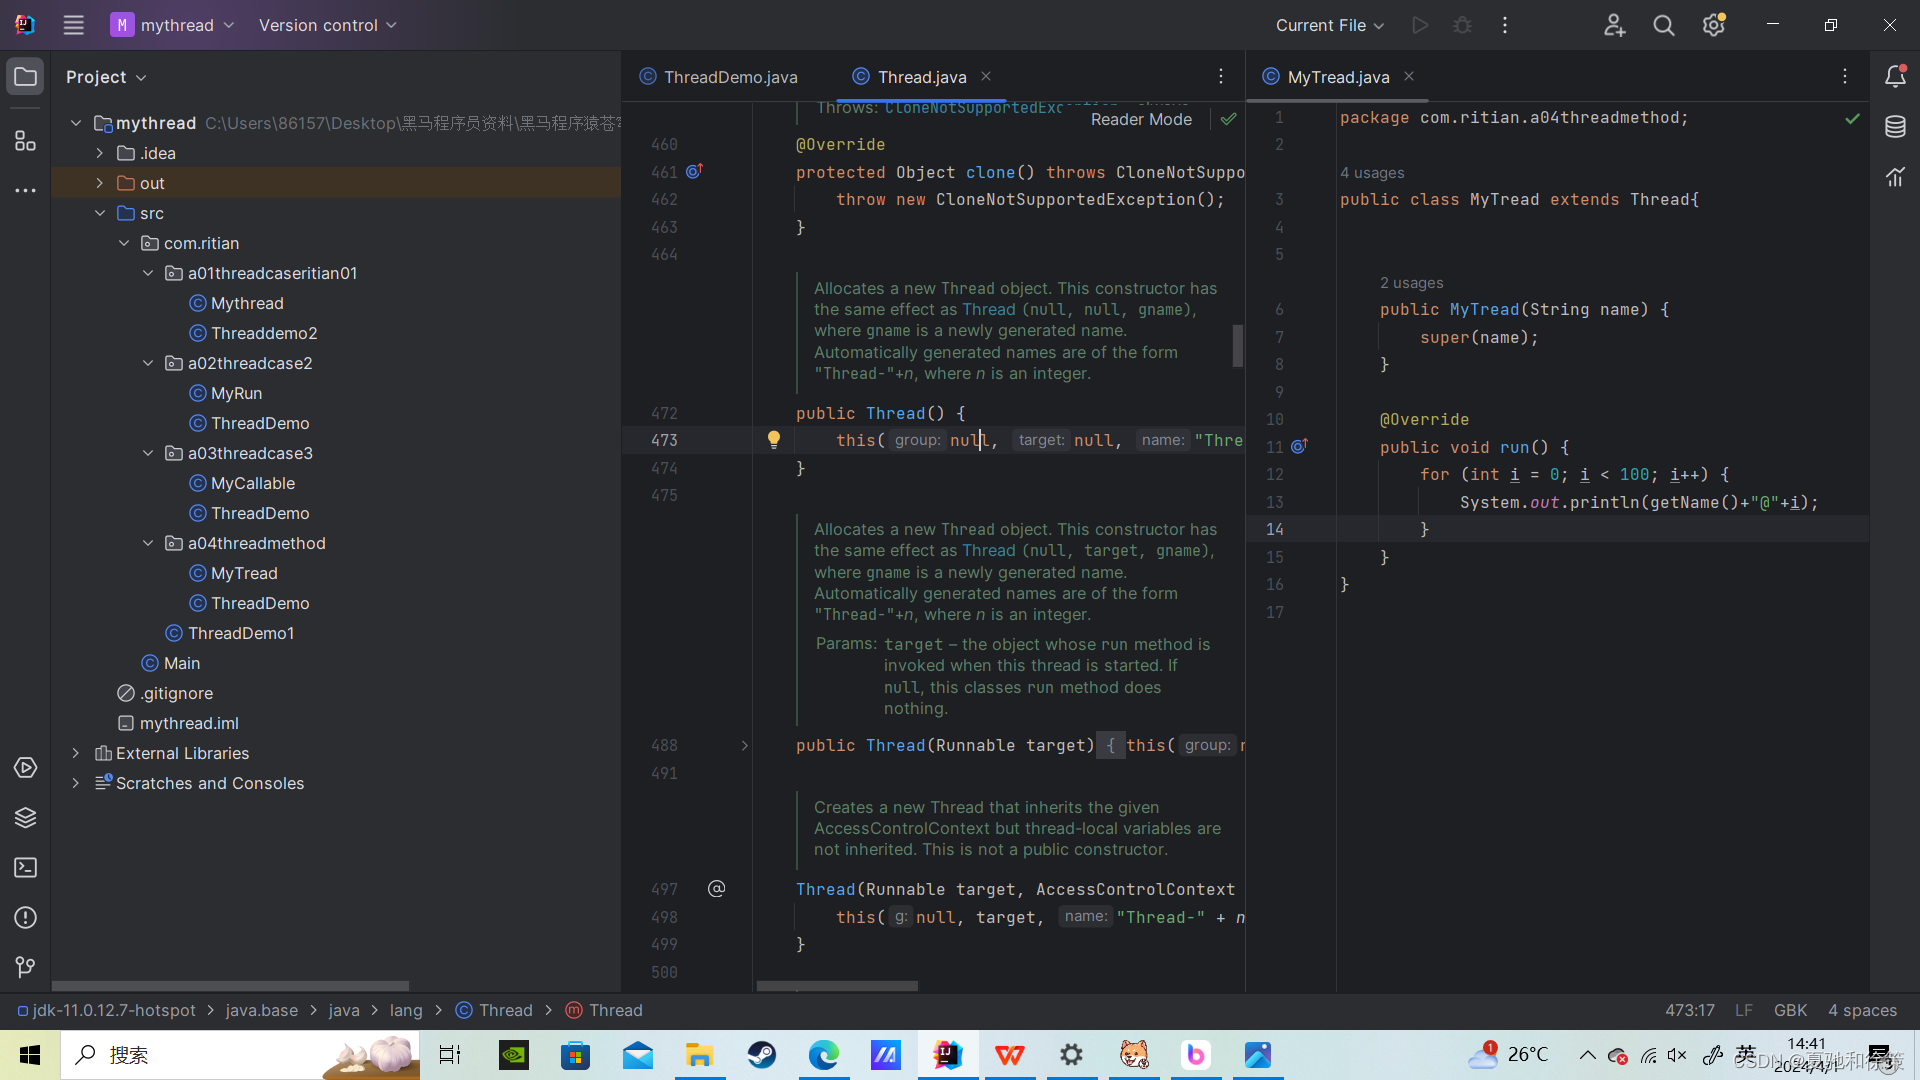Click the Thread.java vertical scrollbar thumb
This screenshot has height=1080, width=1920.
1237,345
